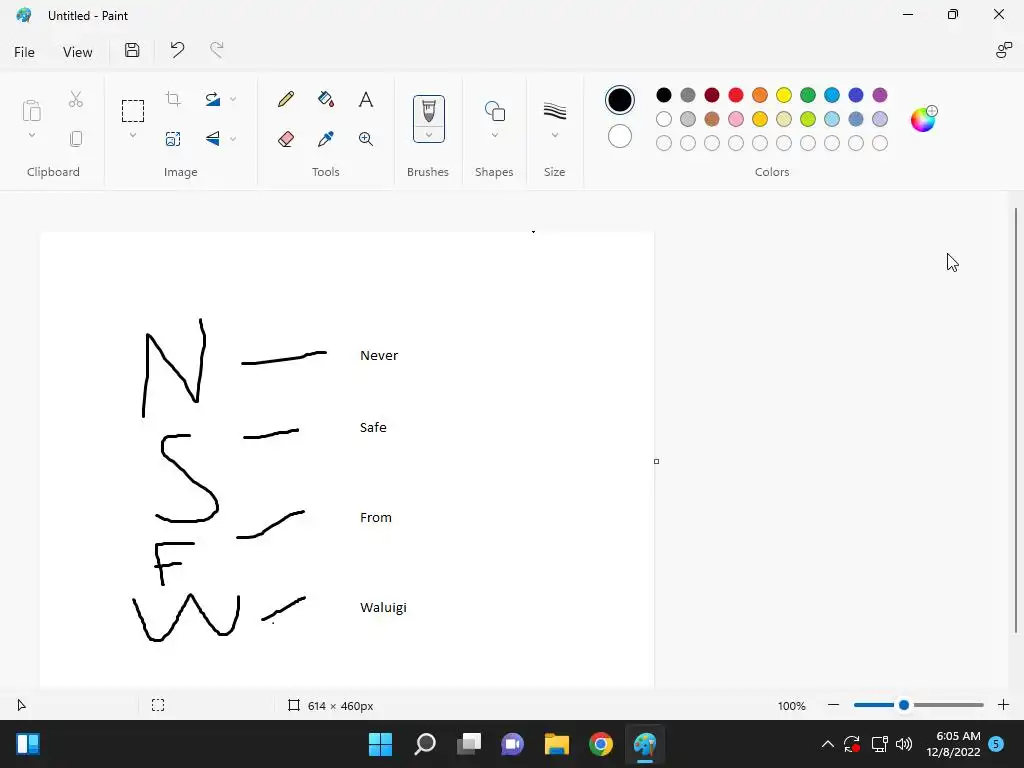Open the View menu
This screenshot has height=768, width=1024.
point(78,52)
